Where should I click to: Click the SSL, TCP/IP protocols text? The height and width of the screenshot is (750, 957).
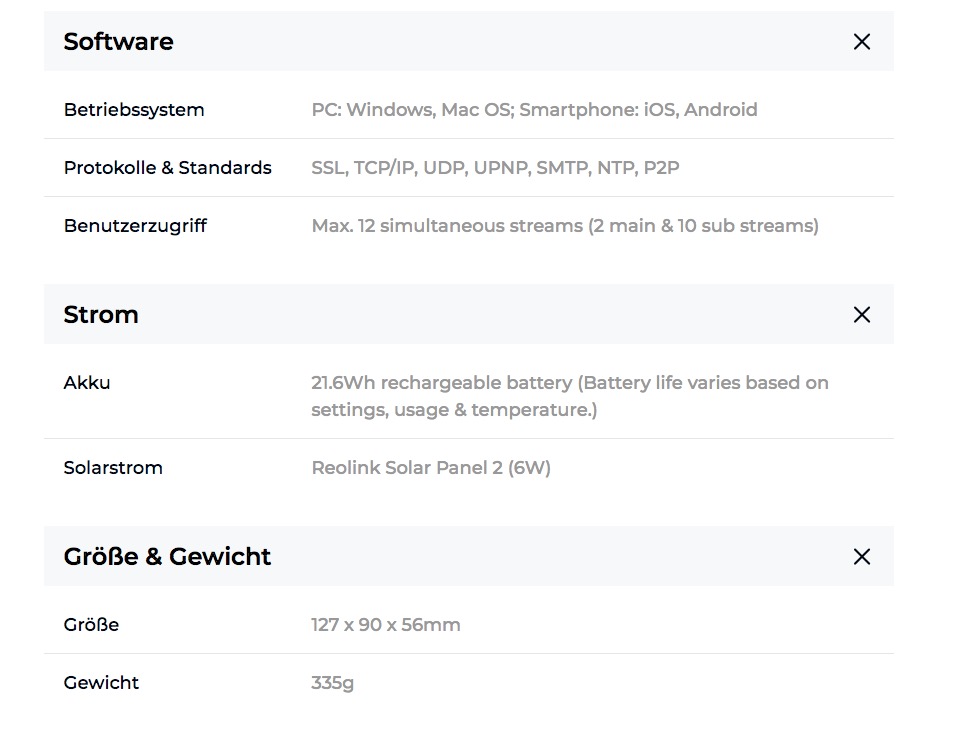(x=495, y=168)
